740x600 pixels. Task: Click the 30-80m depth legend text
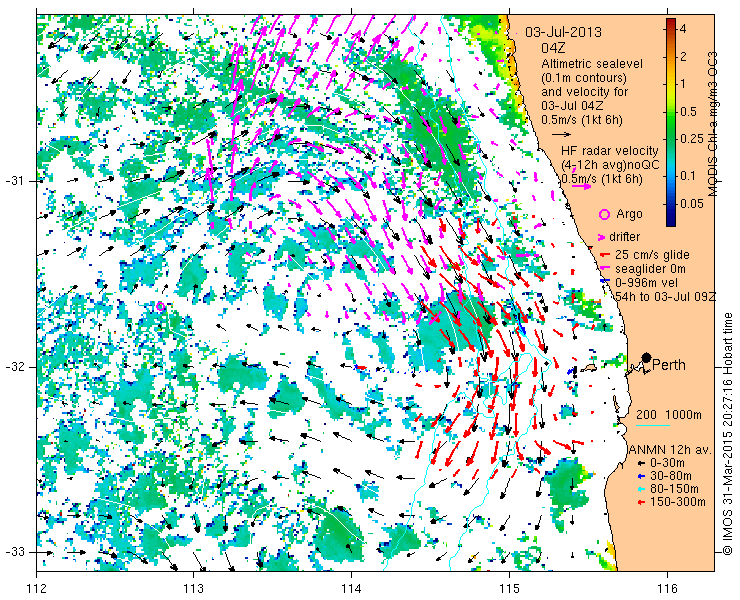[671, 476]
